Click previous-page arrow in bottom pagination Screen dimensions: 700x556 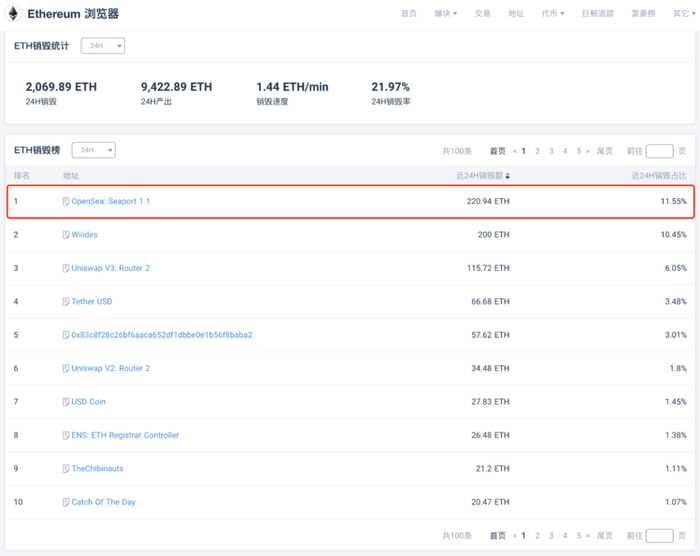click(515, 536)
